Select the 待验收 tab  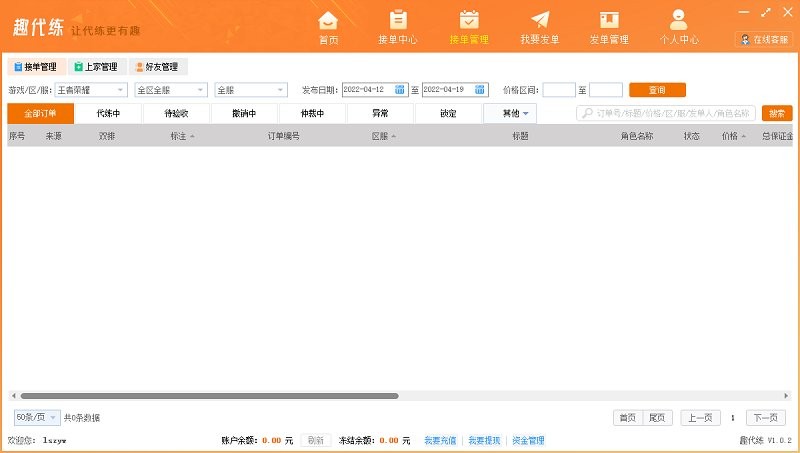(x=176, y=113)
